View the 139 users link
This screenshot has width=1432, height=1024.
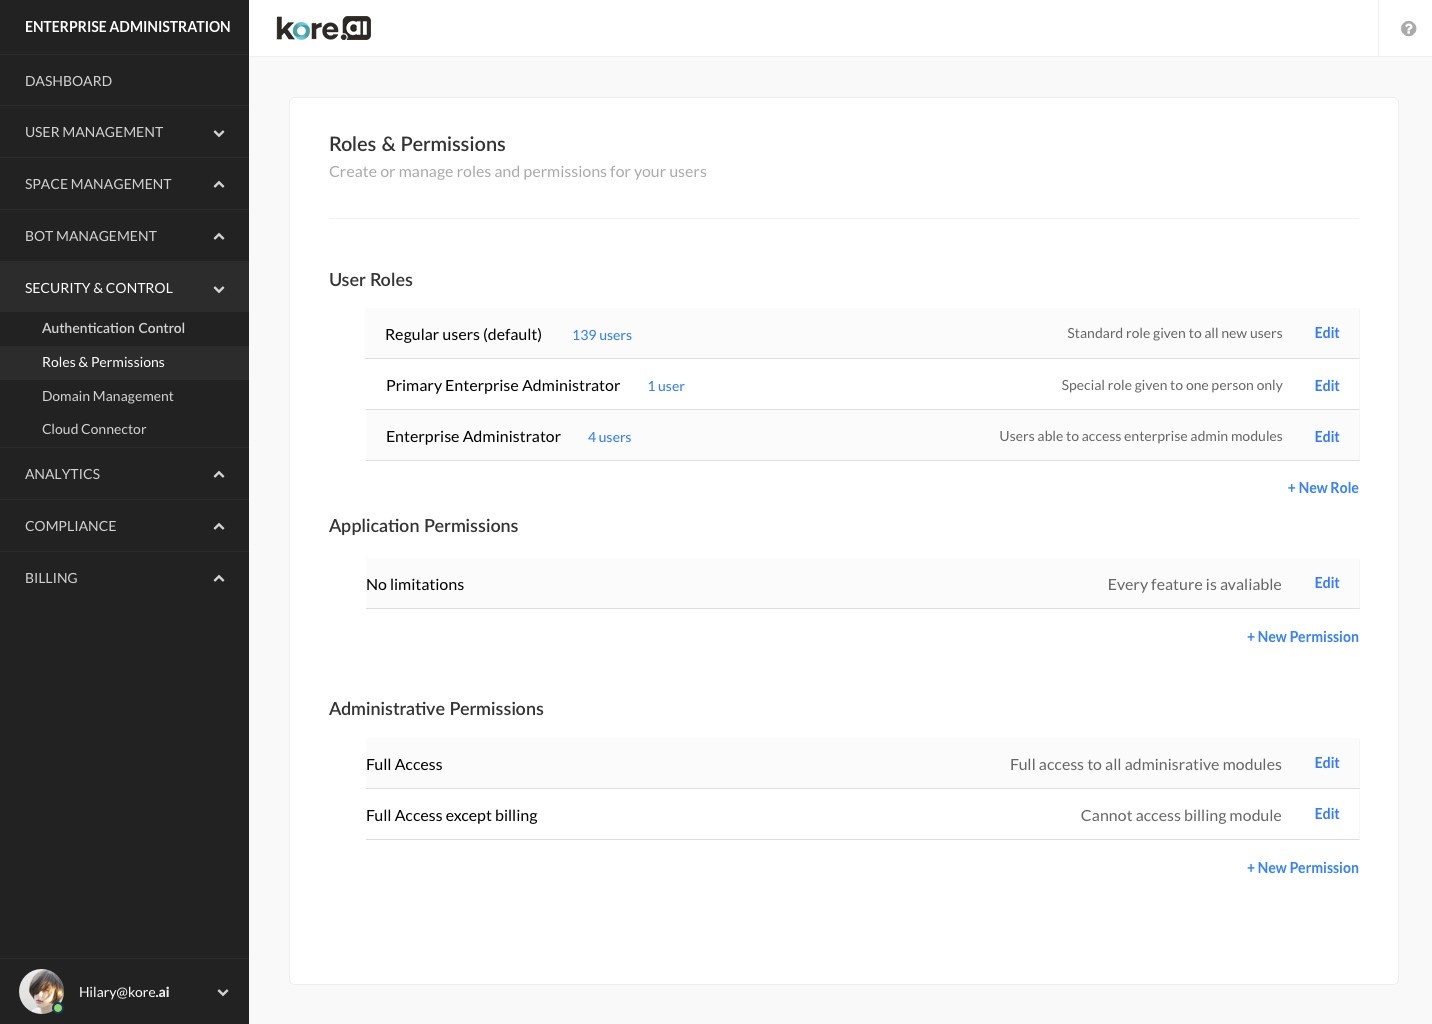(602, 335)
